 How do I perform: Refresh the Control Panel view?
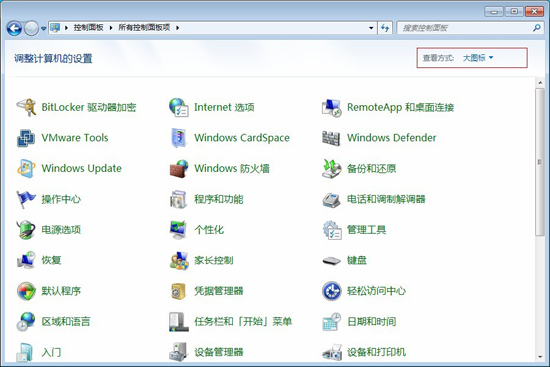(x=385, y=28)
